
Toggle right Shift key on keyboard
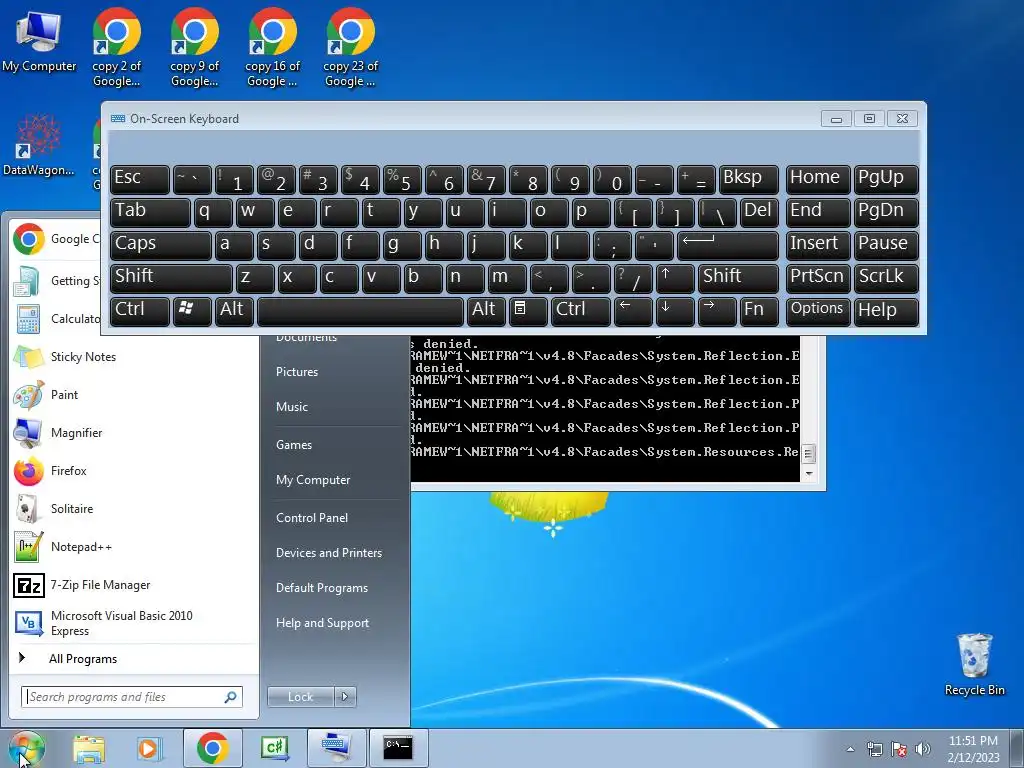739,278
